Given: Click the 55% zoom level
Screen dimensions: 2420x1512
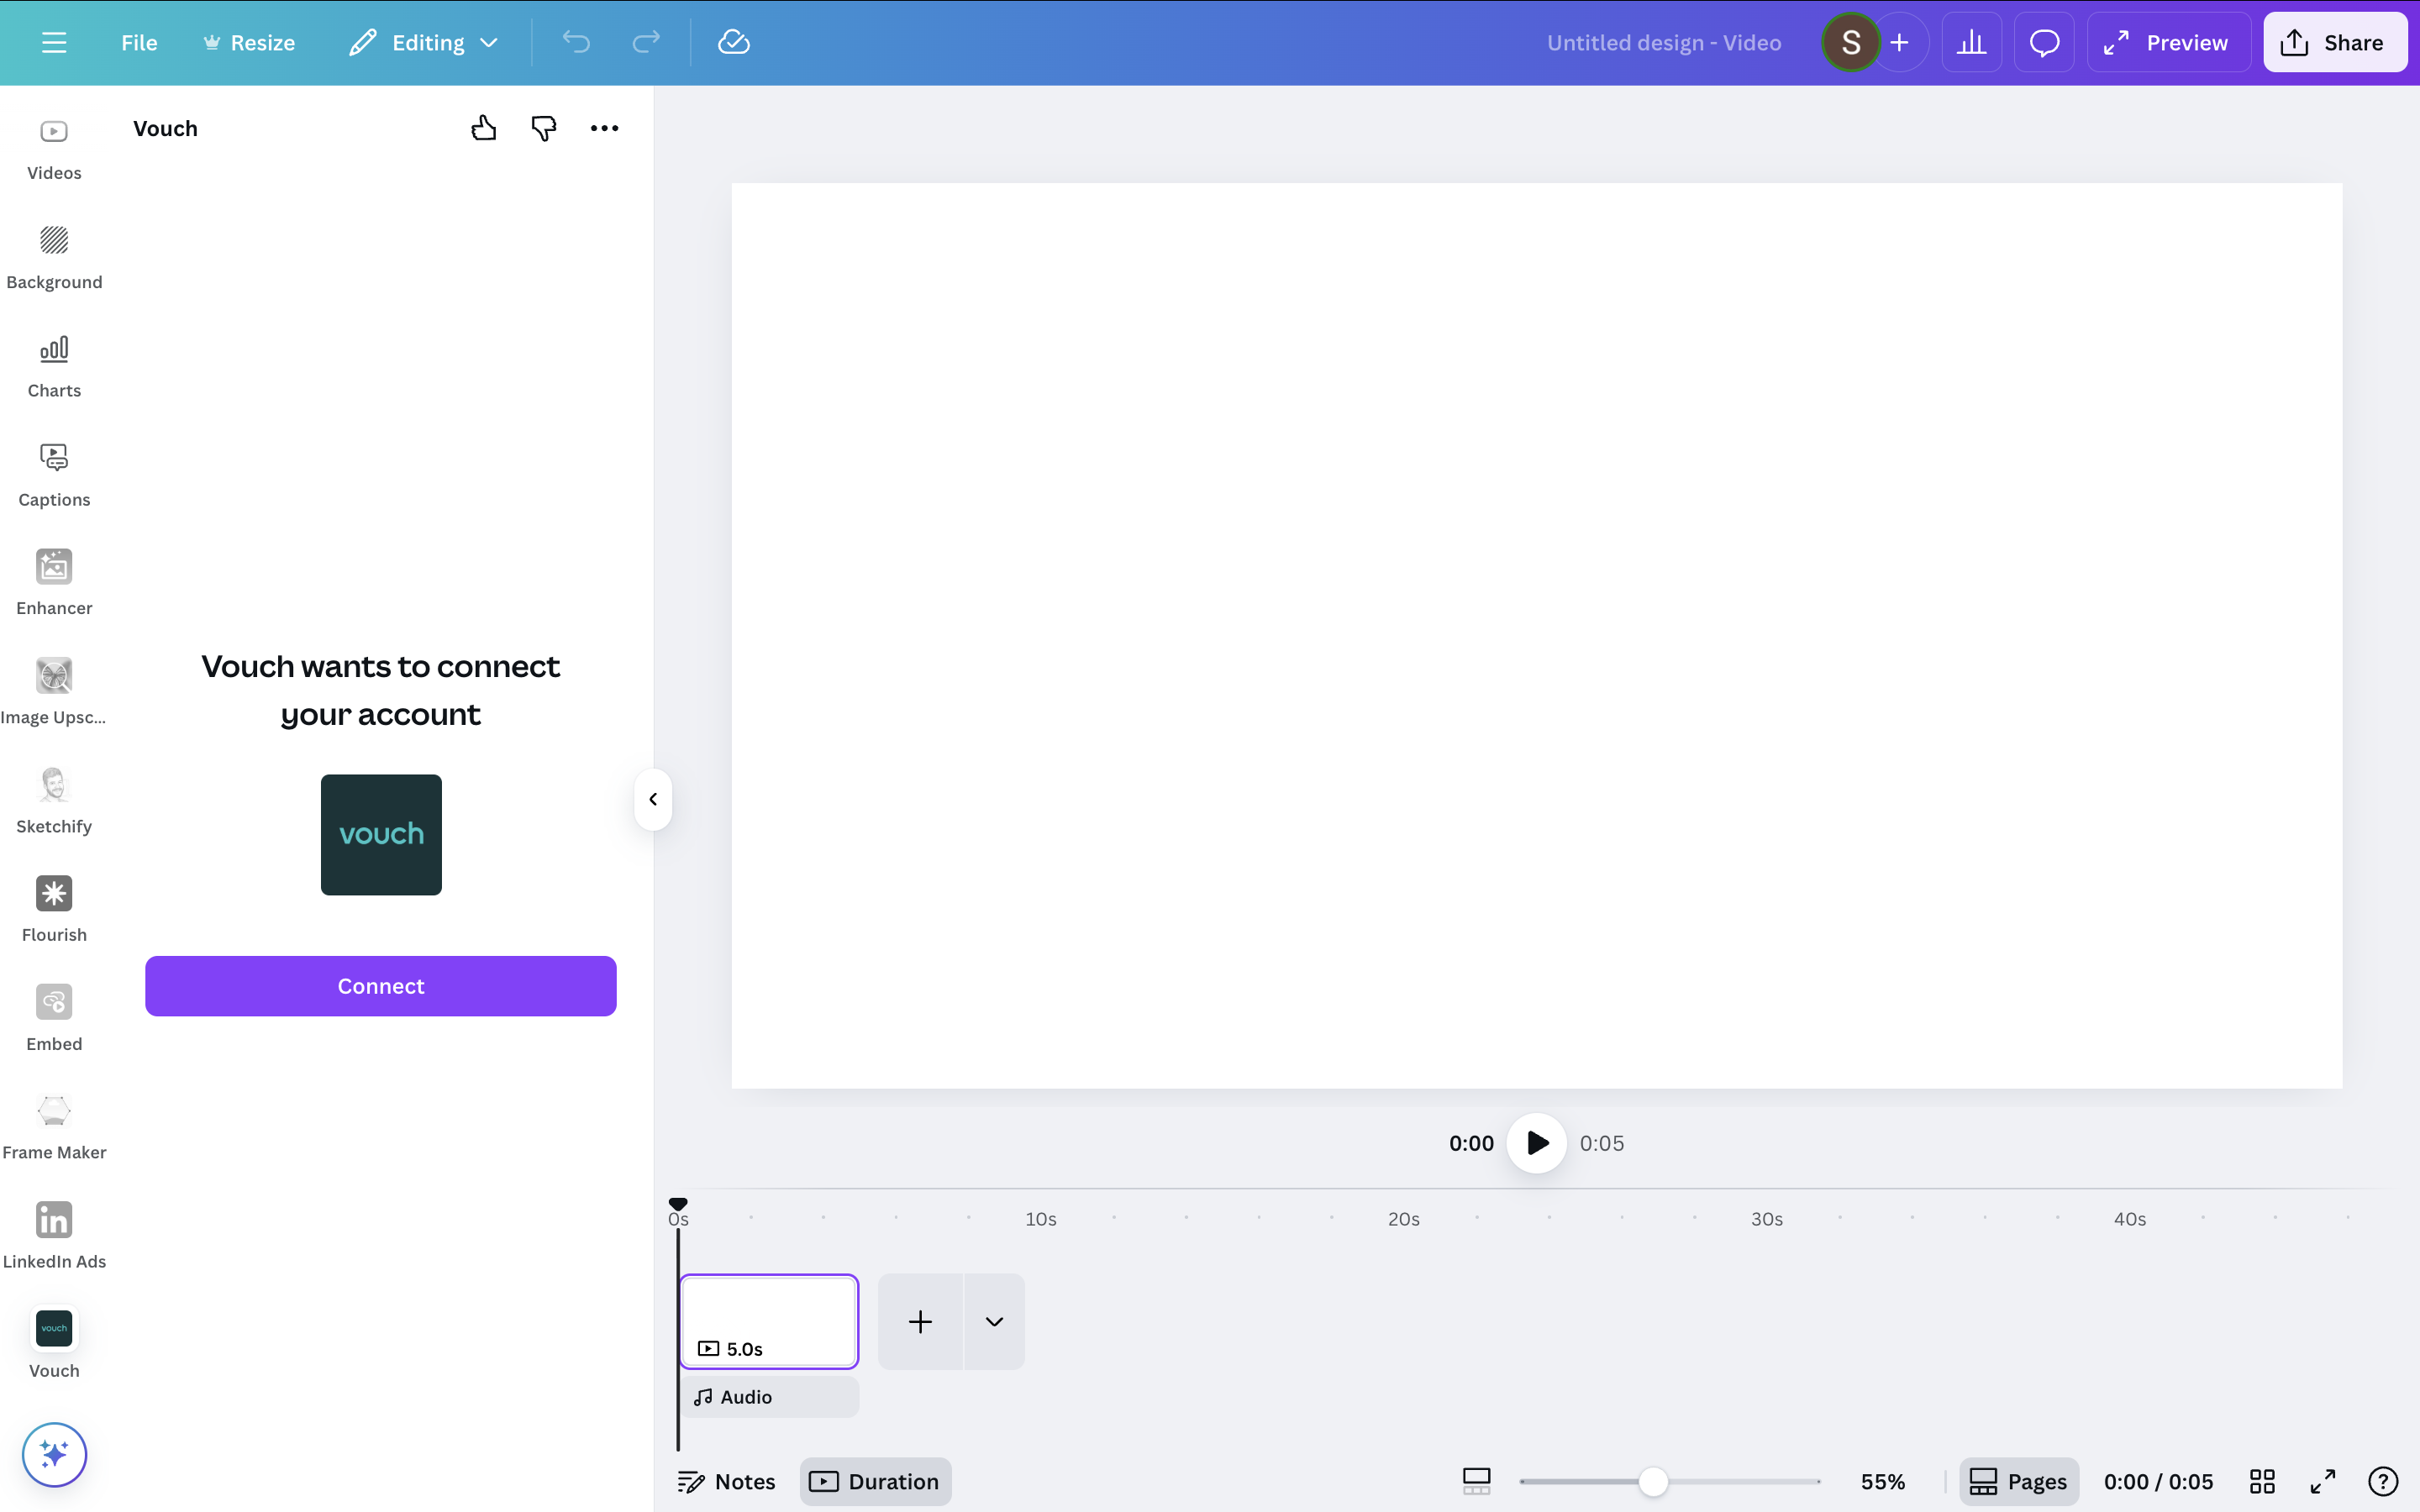Looking at the screenshot, I should pyautogui.click(x=1883, y=1481).
